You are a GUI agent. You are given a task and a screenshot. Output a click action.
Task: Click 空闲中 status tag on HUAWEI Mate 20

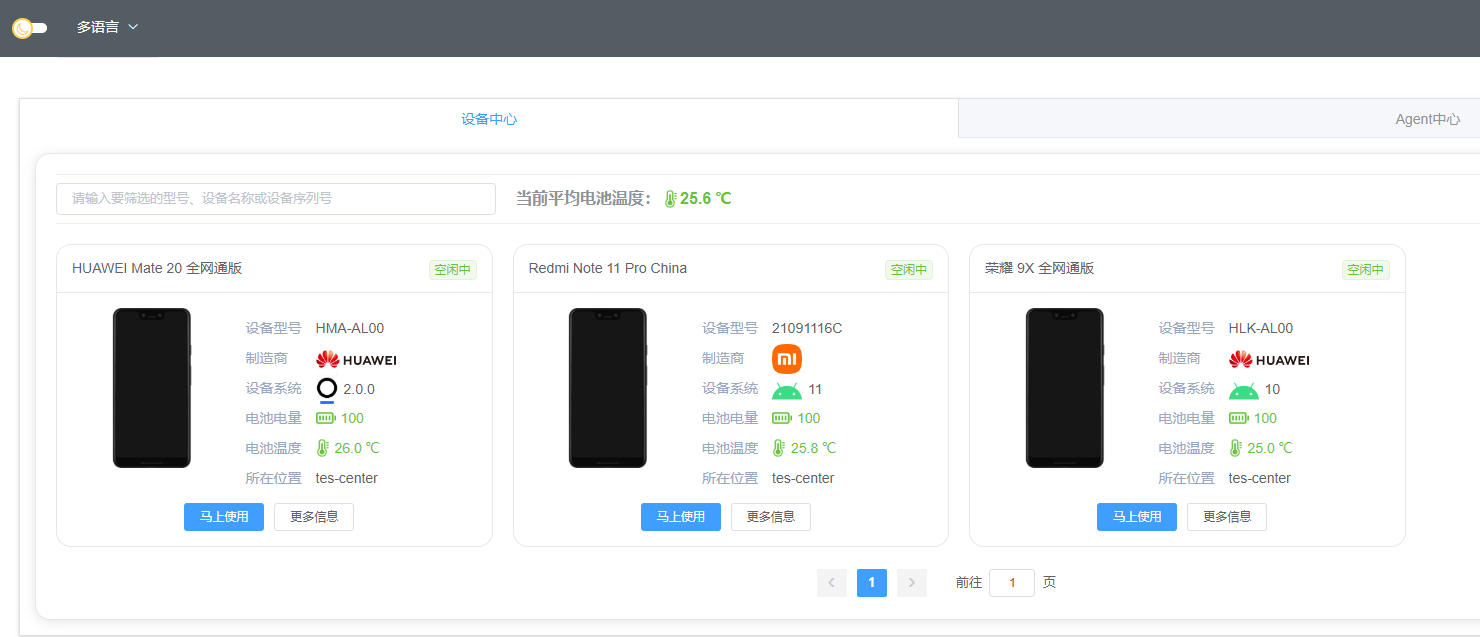453,270
